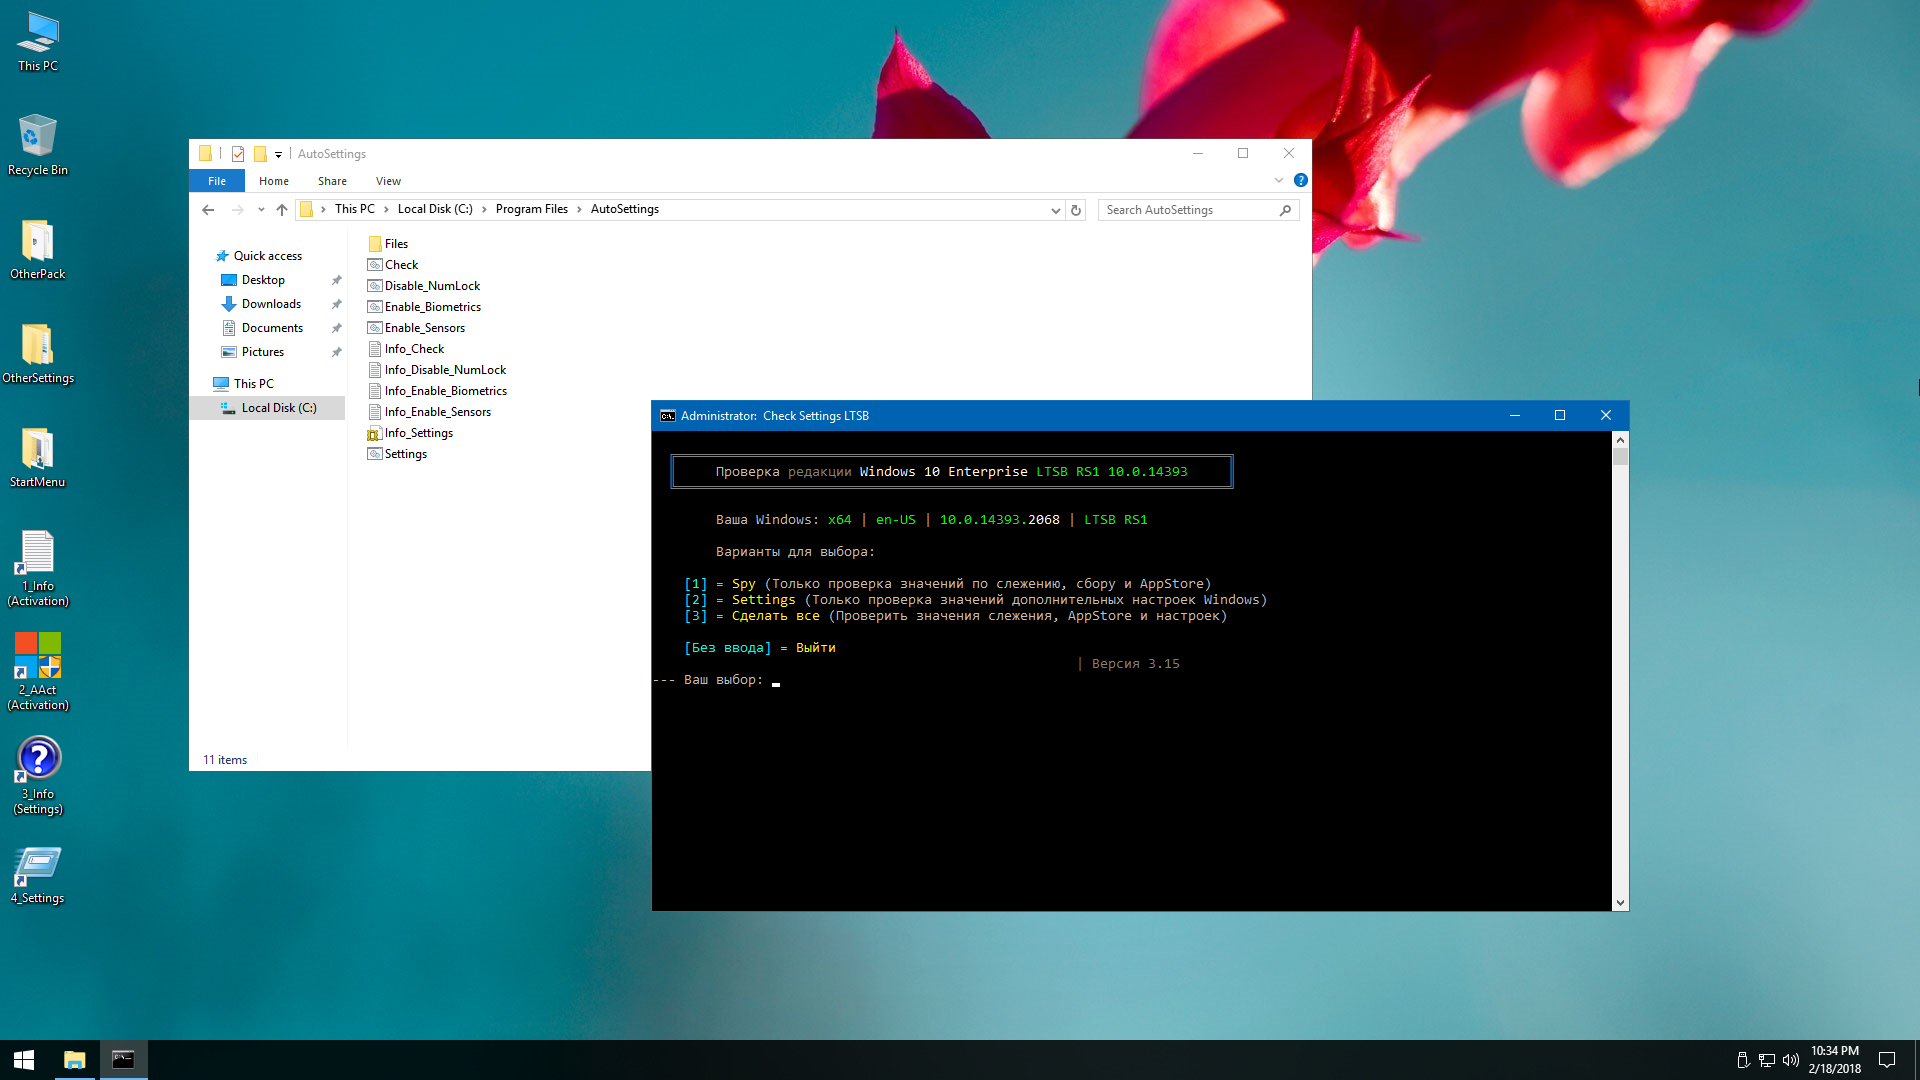Open the 2_AAct Activation desktop shortcut
The width and height of the screenshot is (1920, 1080).
38,656
